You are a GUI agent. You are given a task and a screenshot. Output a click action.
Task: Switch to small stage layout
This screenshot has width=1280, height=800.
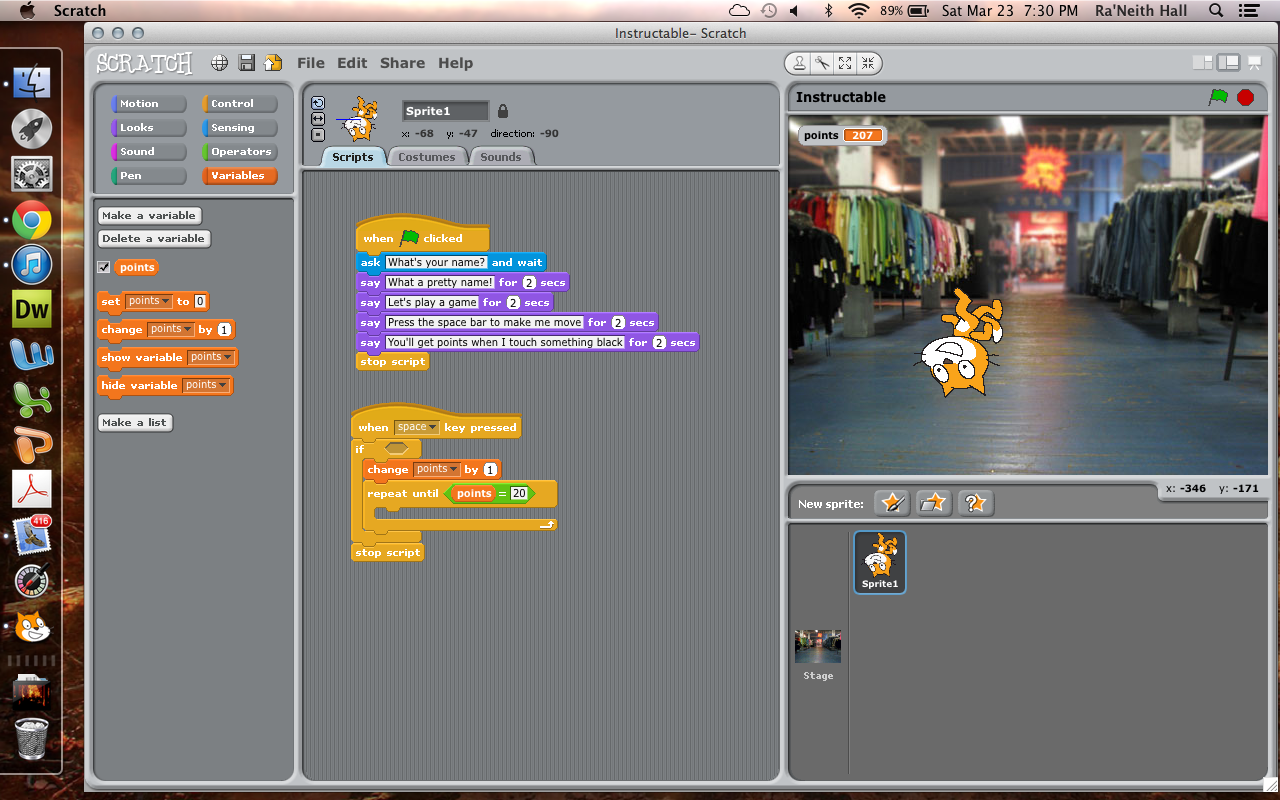pos(1203,63)
